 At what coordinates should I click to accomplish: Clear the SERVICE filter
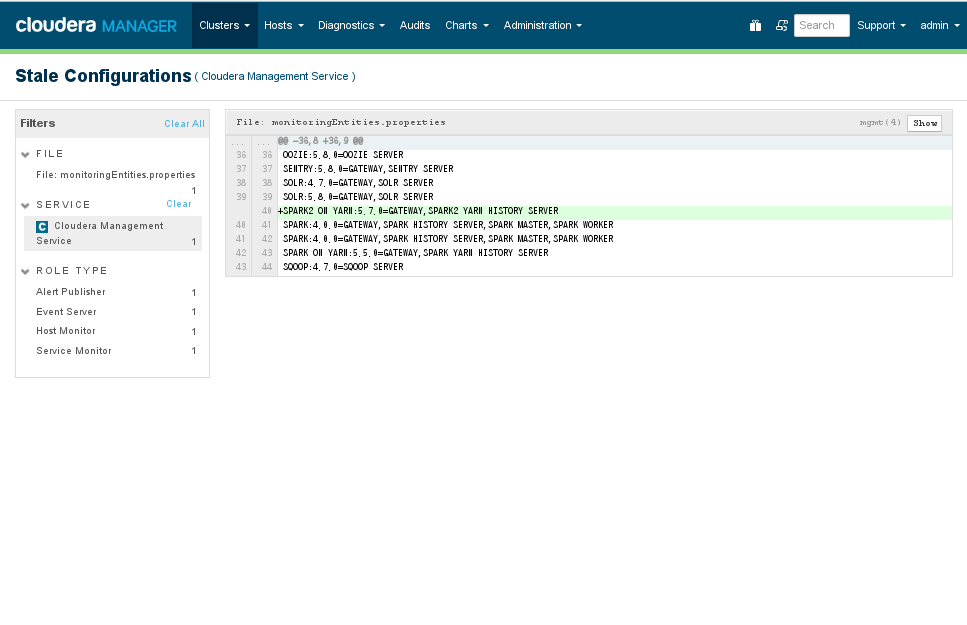coord(179,204)
